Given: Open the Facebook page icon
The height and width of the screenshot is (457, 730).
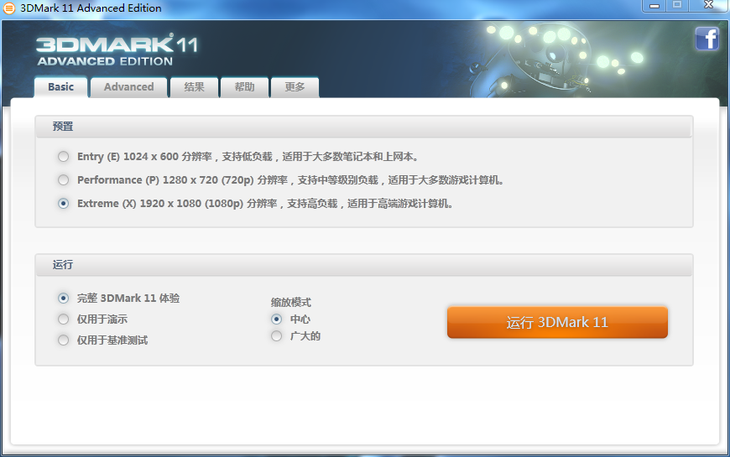Looking at the screenshot, I should [707, 39].
